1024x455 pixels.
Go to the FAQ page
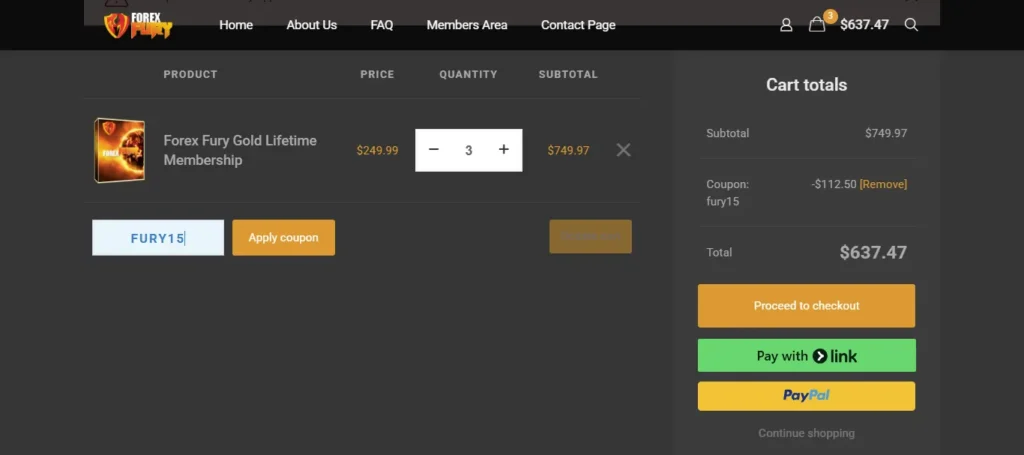(381, 25)
